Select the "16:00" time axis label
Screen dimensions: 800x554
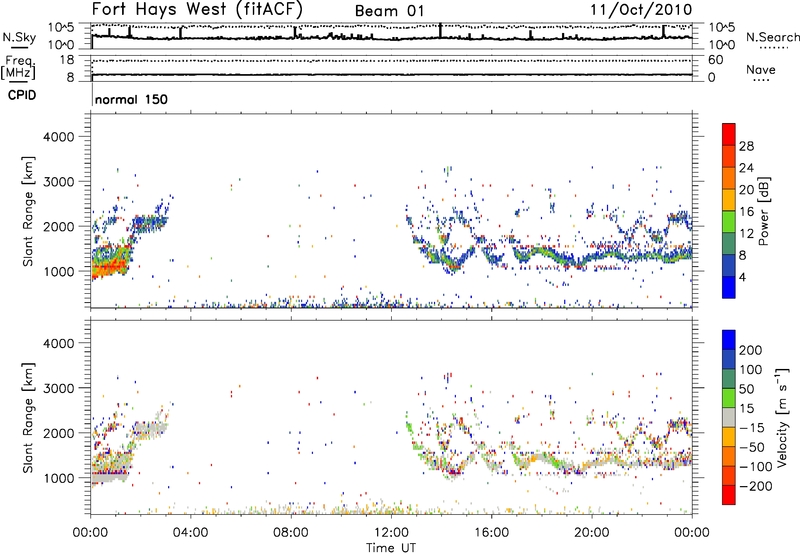point(491,533)
